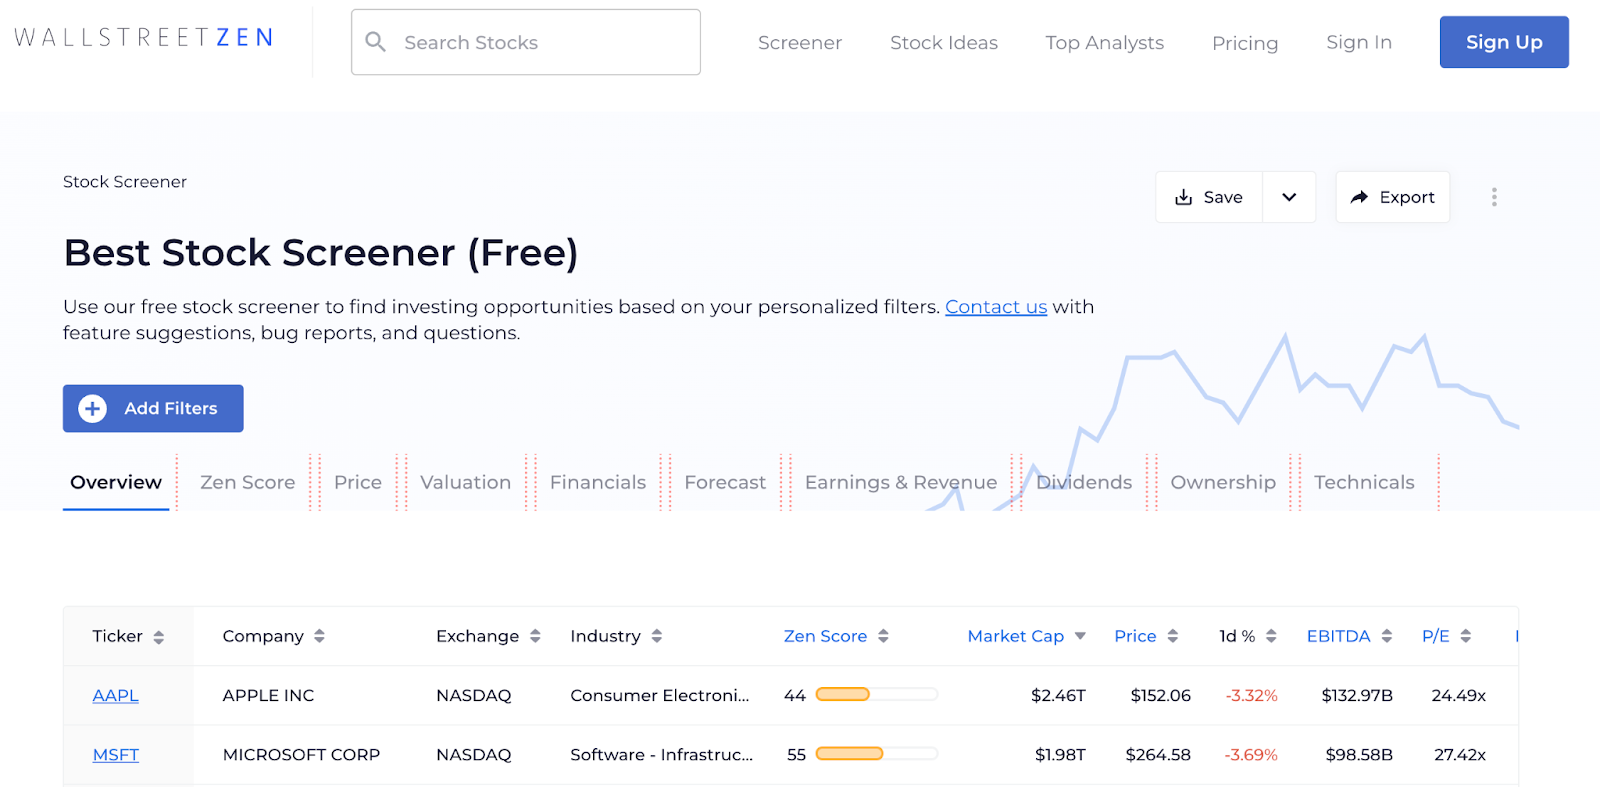
Task: Click the EBITDA column header link
Action: click(x=1338, y=636)
